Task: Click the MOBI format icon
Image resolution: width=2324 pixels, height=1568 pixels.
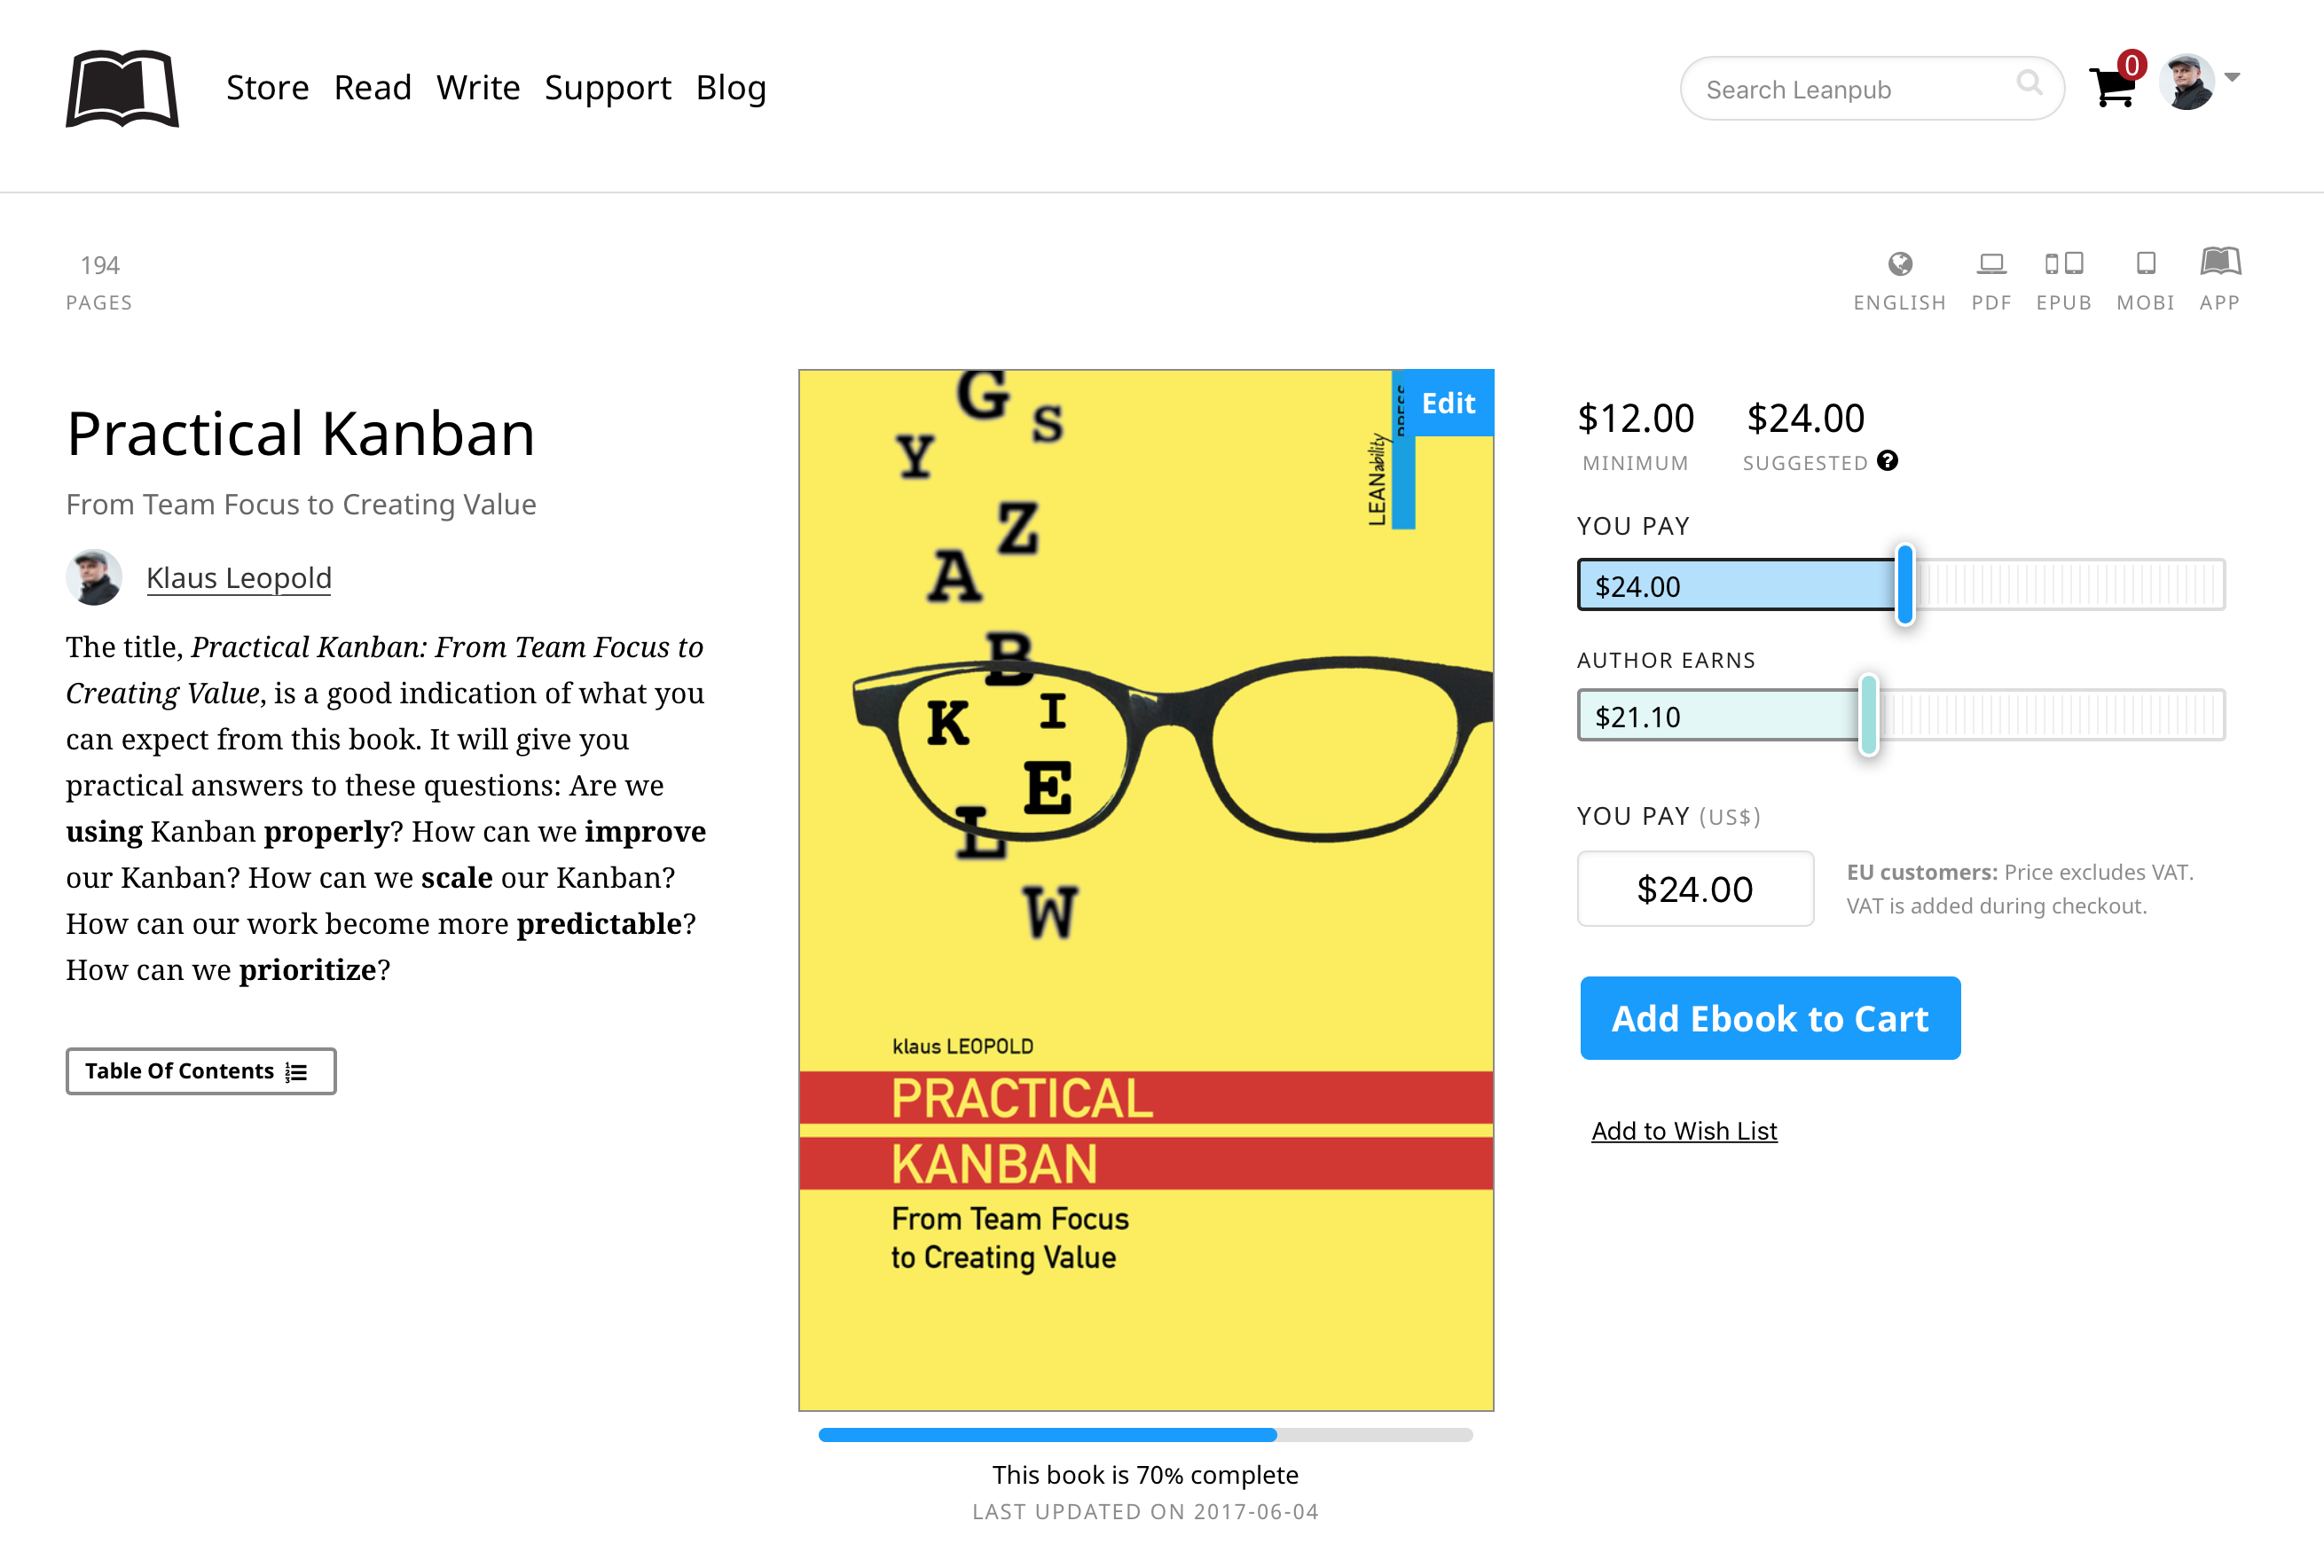Action: [x=2146, y=264]
